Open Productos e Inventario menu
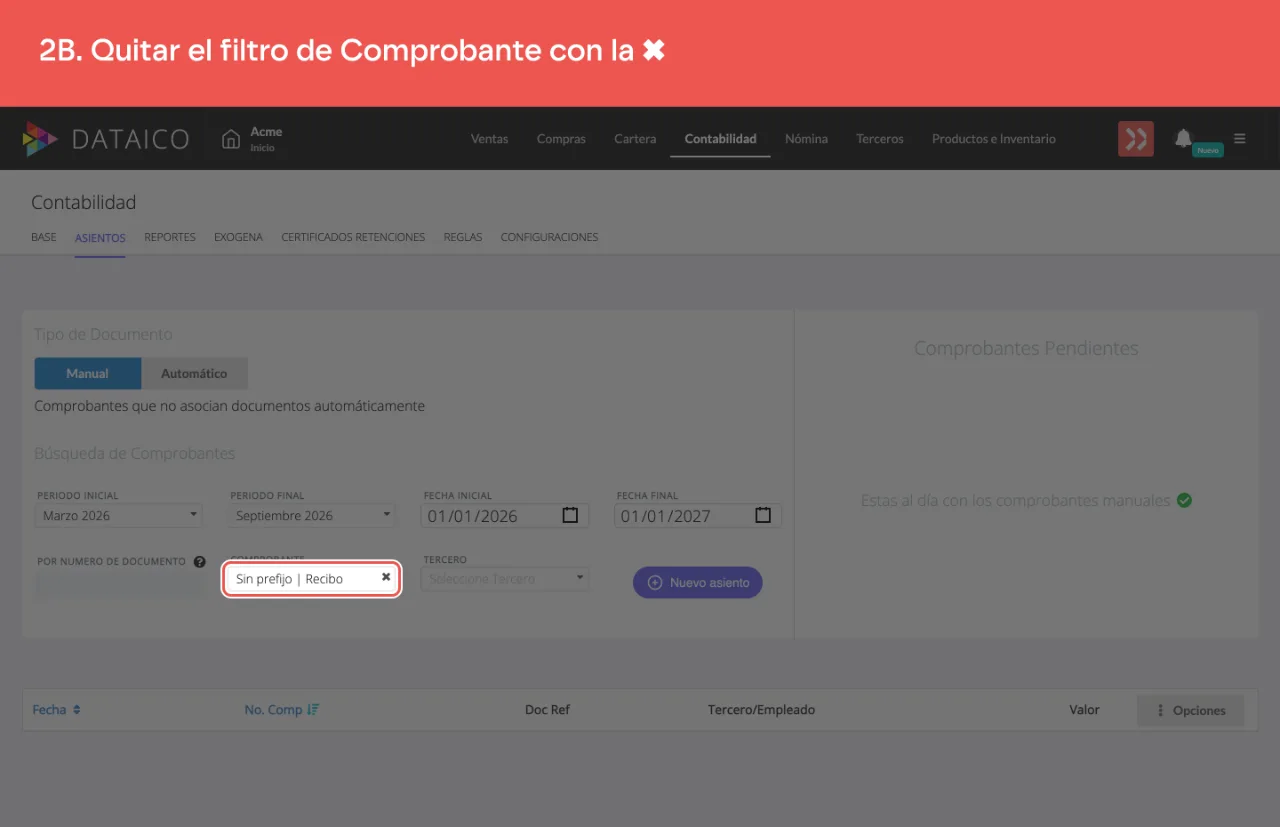The width and height of the screenshot is (1280, 827). [994, 139]
